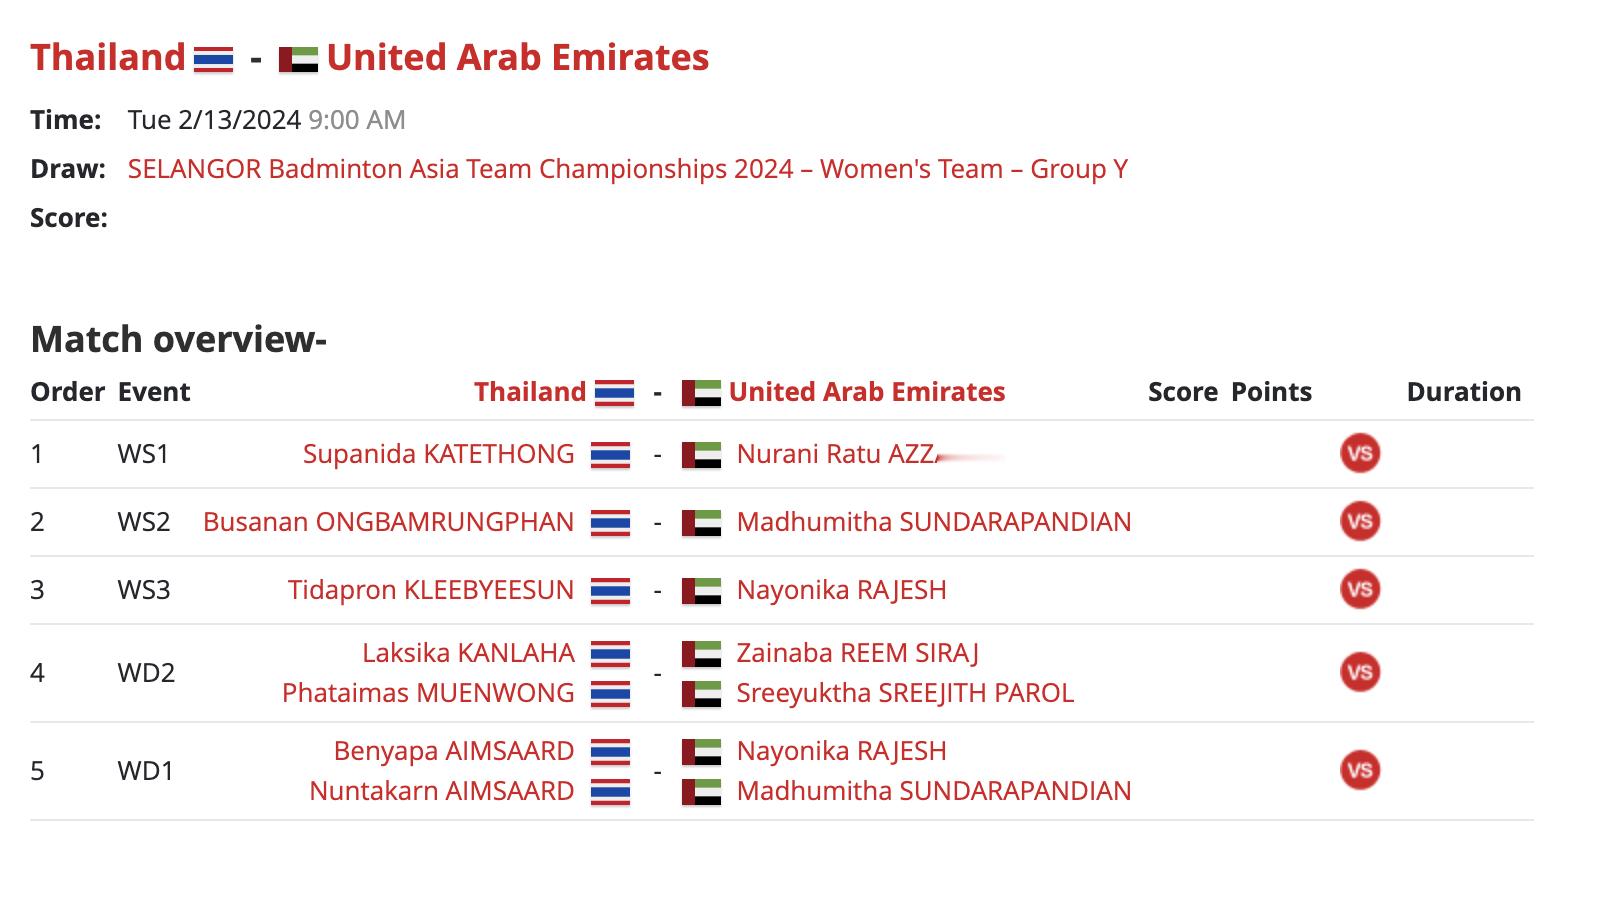Open Busanan ONGBAMRUNGPHAN player profile
This screenshot has width=1616, height=920.
coord(389,522)
